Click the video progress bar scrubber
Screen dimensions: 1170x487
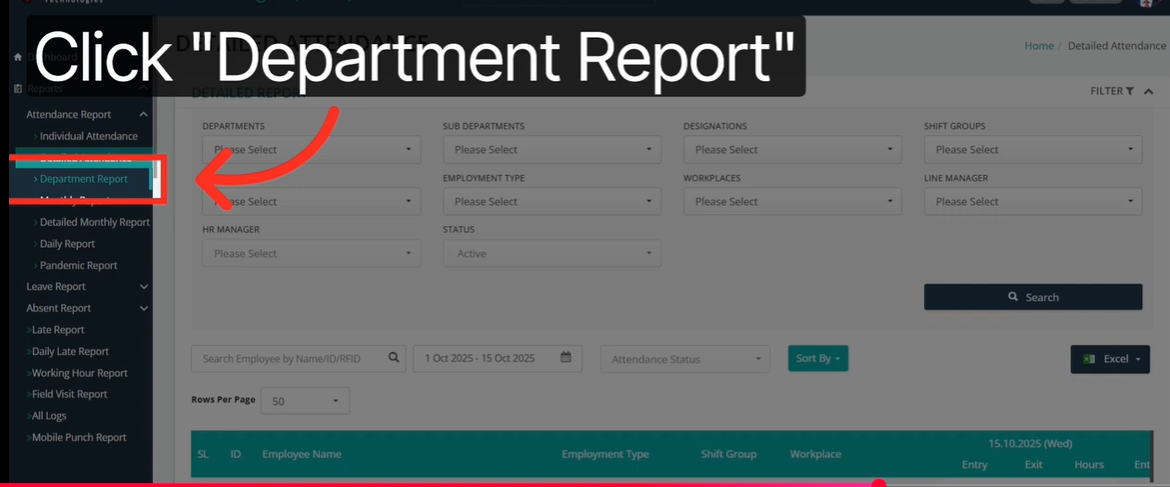tap(878, 484)
